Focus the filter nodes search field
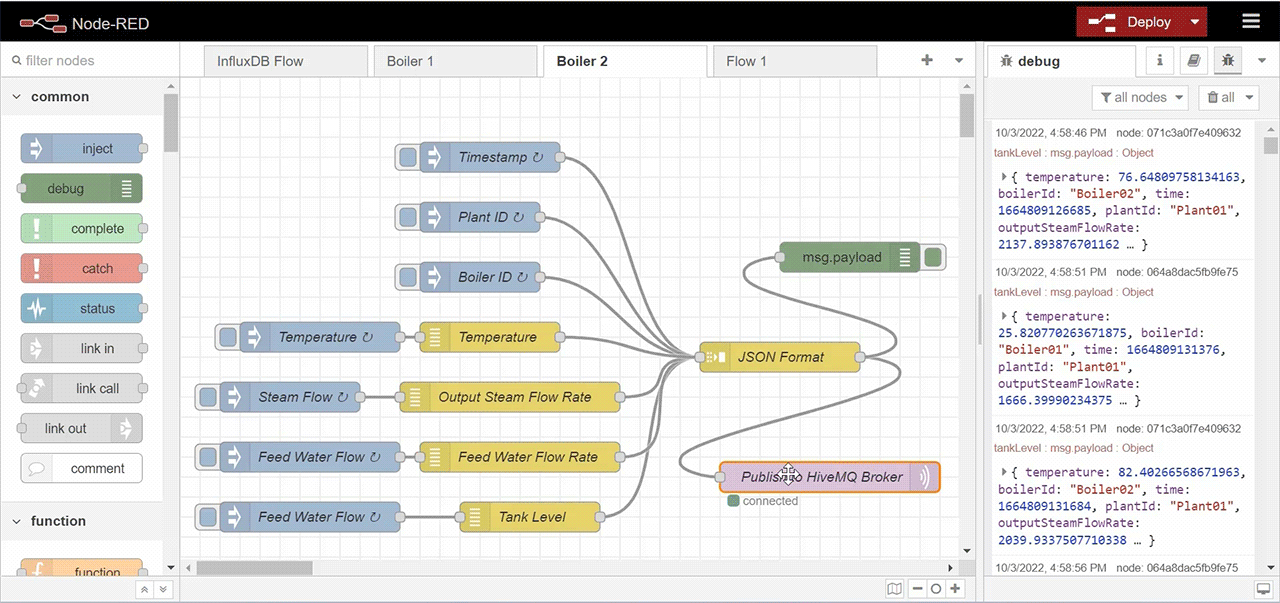 tap(90, 61)
